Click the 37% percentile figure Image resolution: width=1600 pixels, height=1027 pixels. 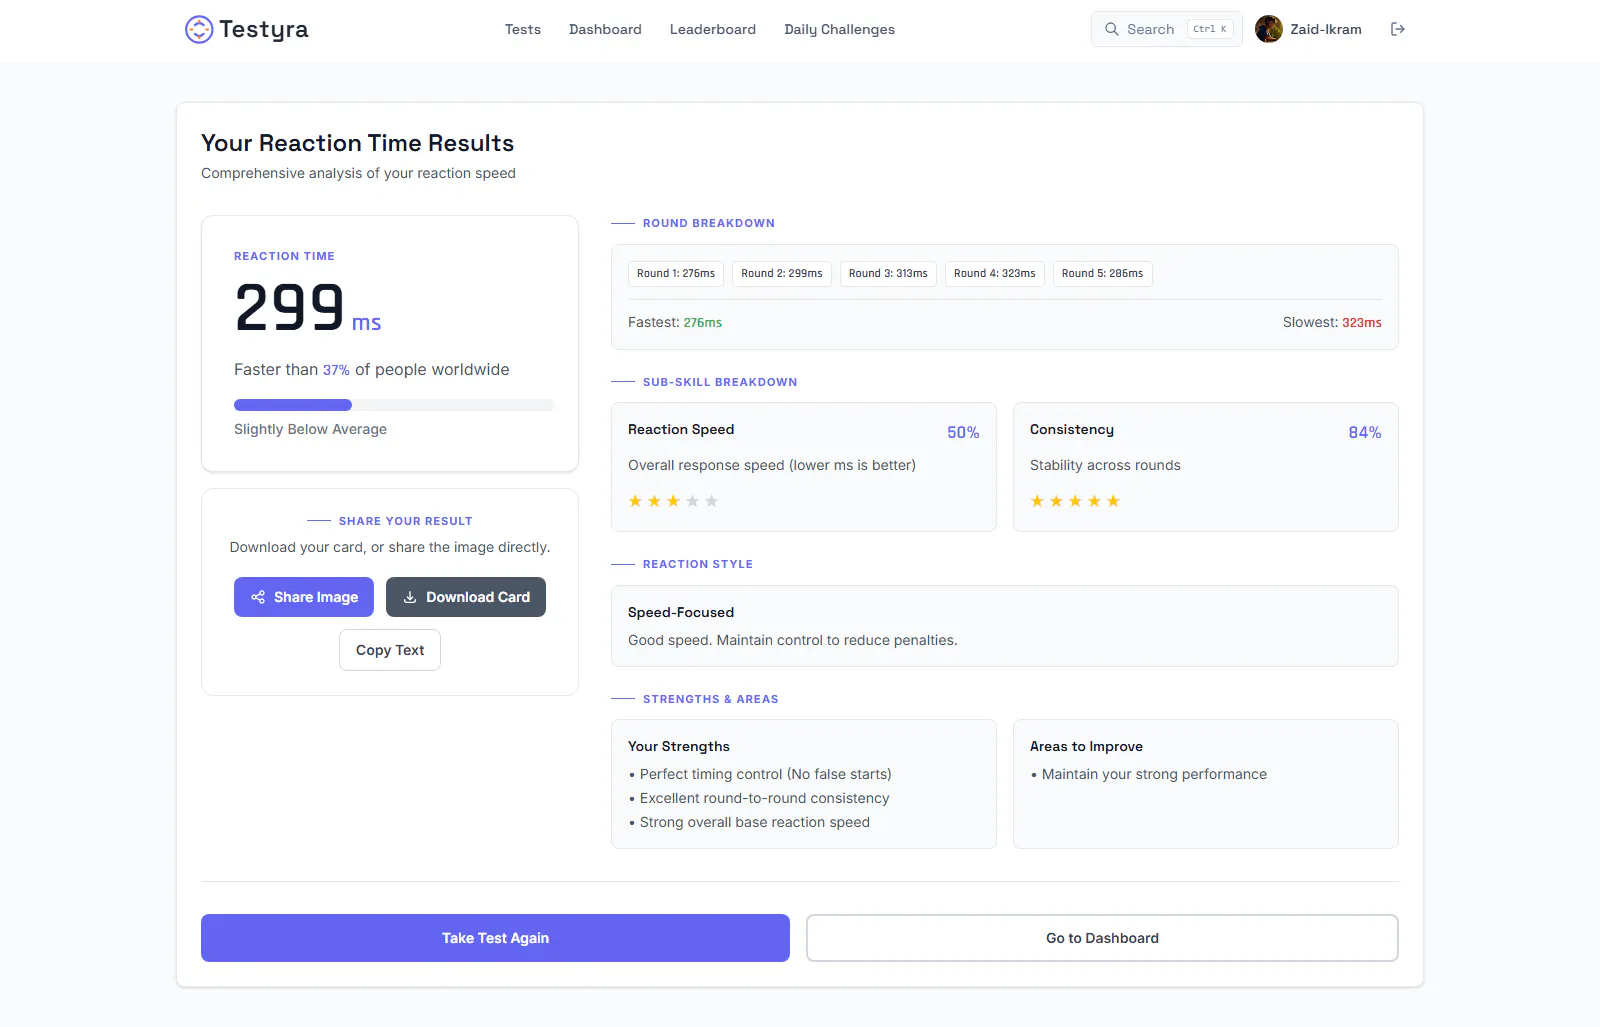coord(336,370)
